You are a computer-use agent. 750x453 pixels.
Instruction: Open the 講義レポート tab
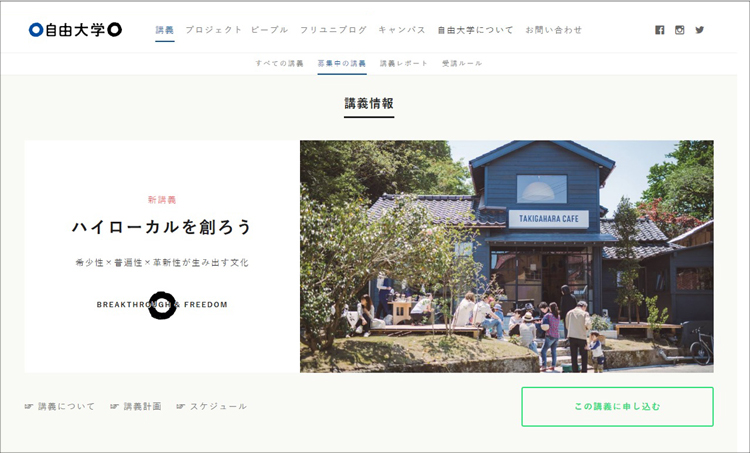pyautogui.click(x=404, y=63)
